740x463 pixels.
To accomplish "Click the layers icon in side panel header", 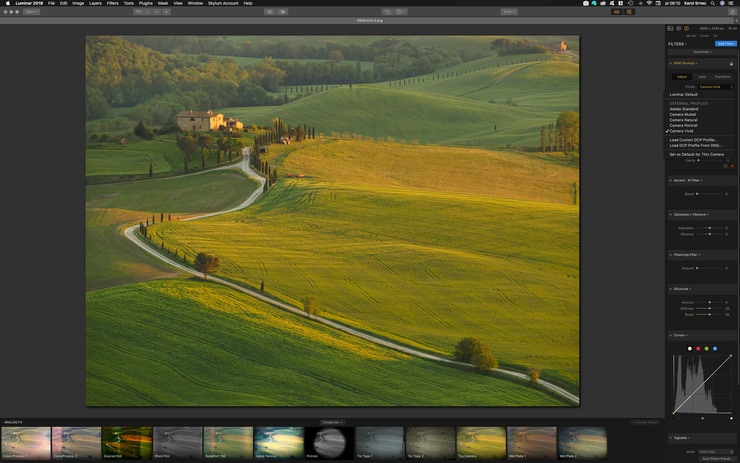I will 678,28.
